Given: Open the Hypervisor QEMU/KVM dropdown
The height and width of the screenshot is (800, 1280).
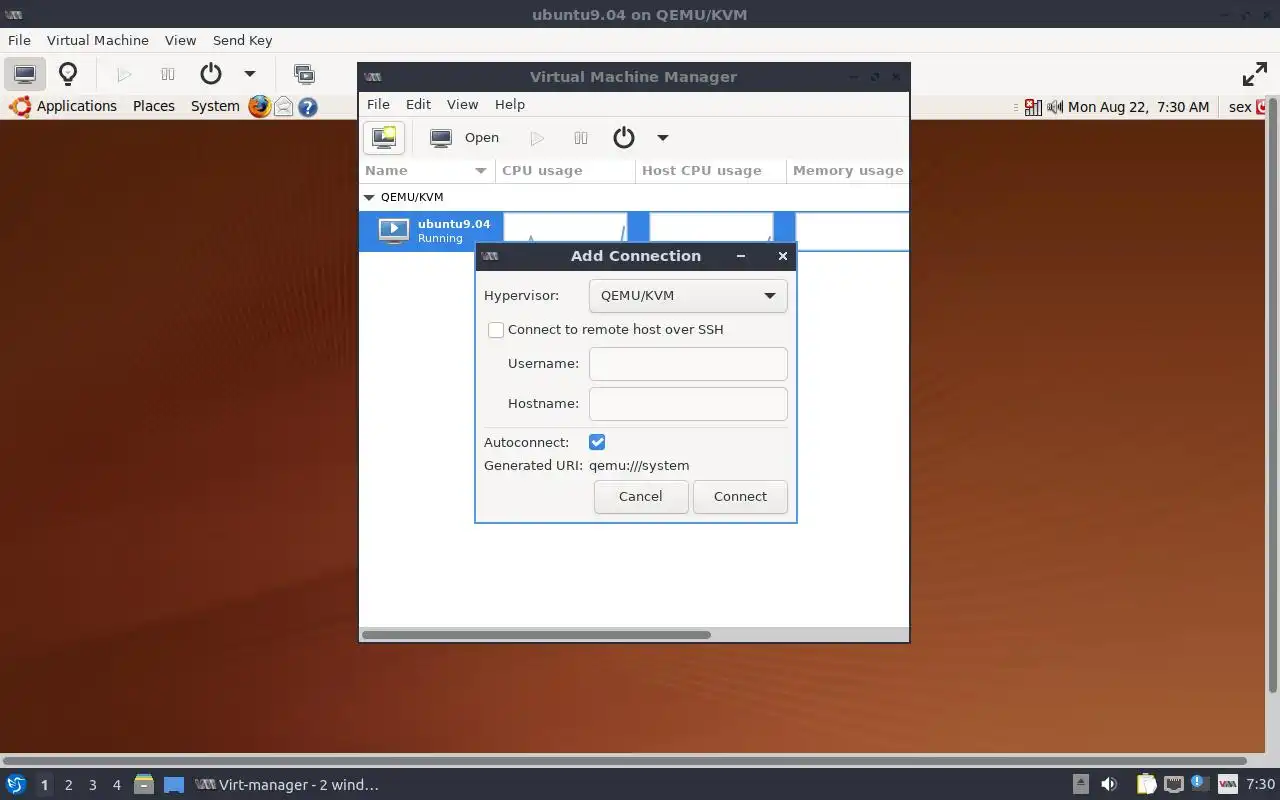Looking at the screenshot, I should coord(688,296).
